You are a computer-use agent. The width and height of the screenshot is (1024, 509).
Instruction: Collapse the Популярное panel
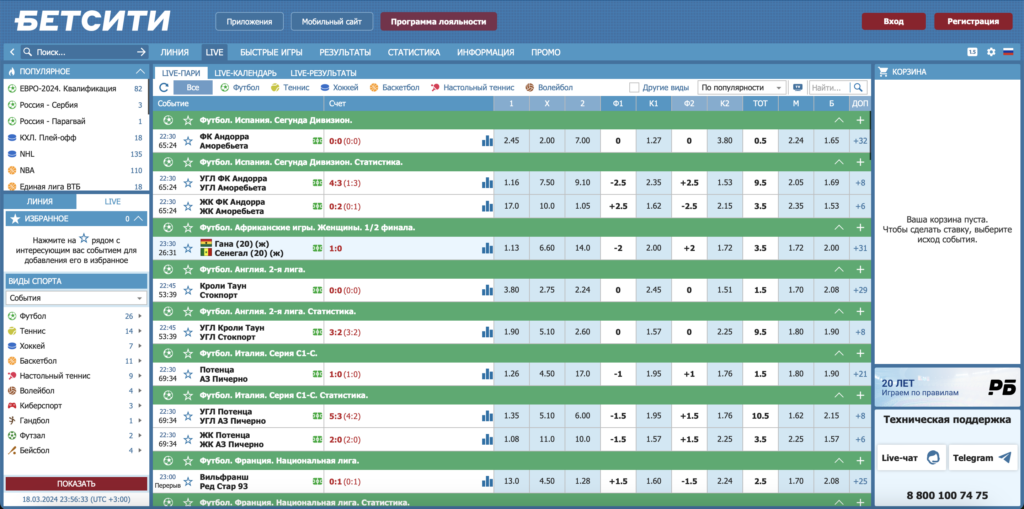(140, 71)
